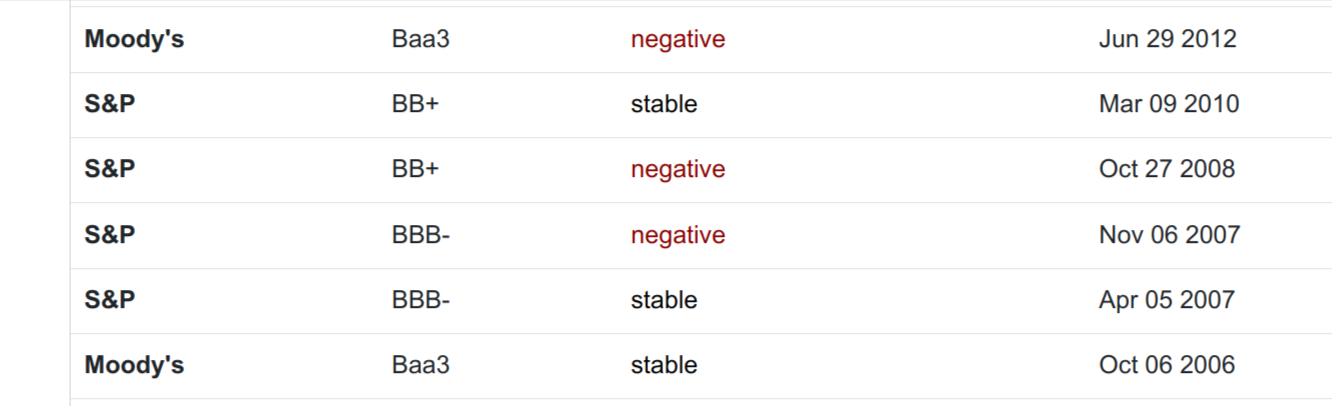The height and width of the screenshot is (406, 1332).
Task: Click Moody's in the Oct 06 2006 row
Action: click(x=134, y=365)
